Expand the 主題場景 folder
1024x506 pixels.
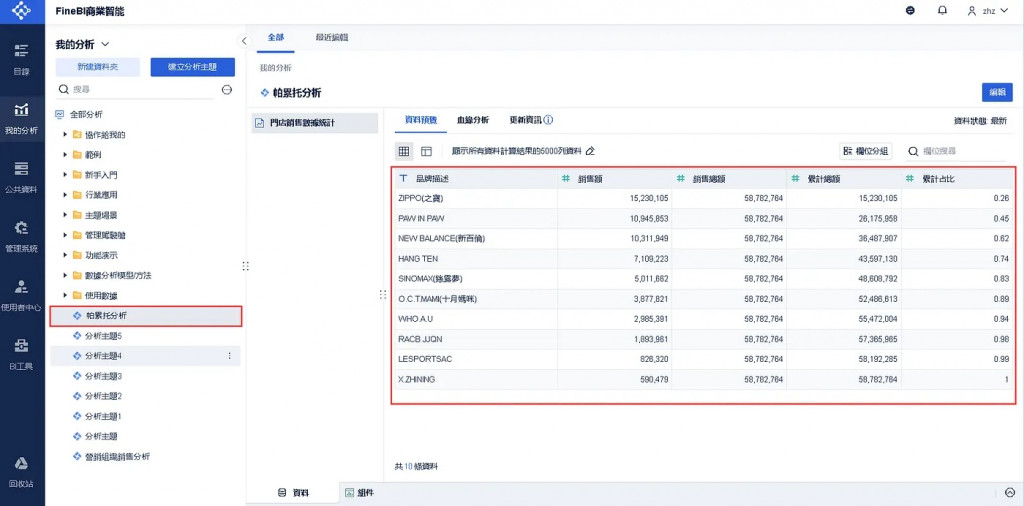[65, 215]
